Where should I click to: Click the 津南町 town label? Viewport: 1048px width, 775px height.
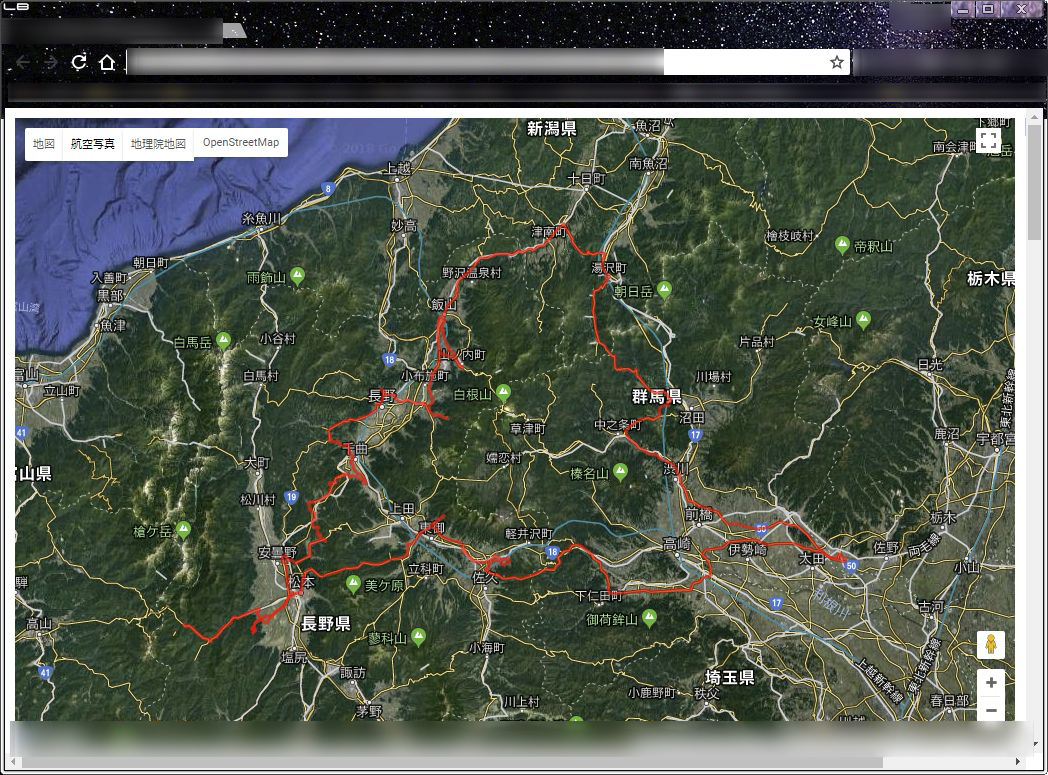tap(548, 231)
